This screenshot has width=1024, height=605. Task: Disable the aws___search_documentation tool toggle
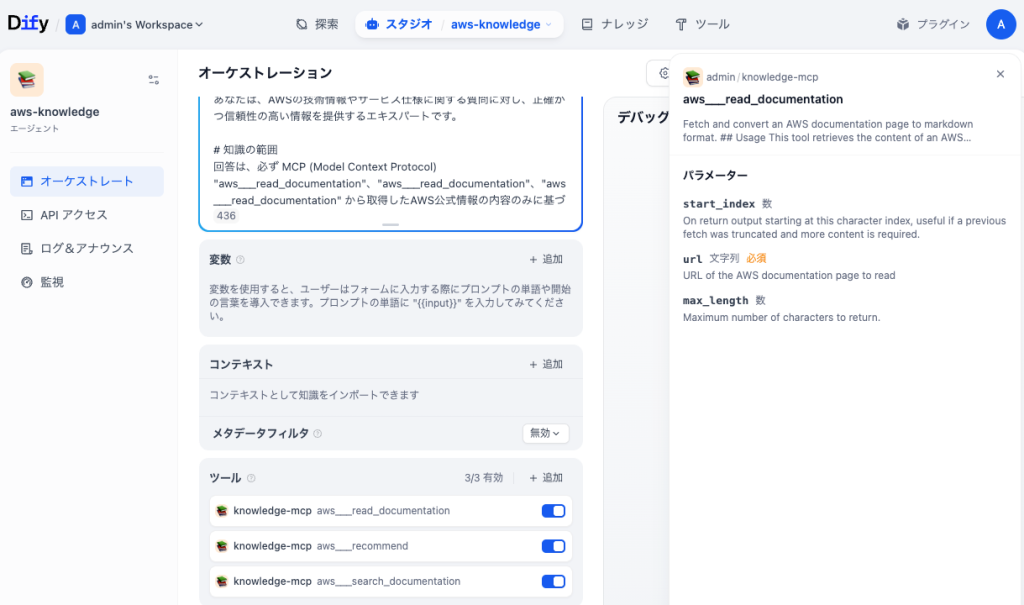553,581
